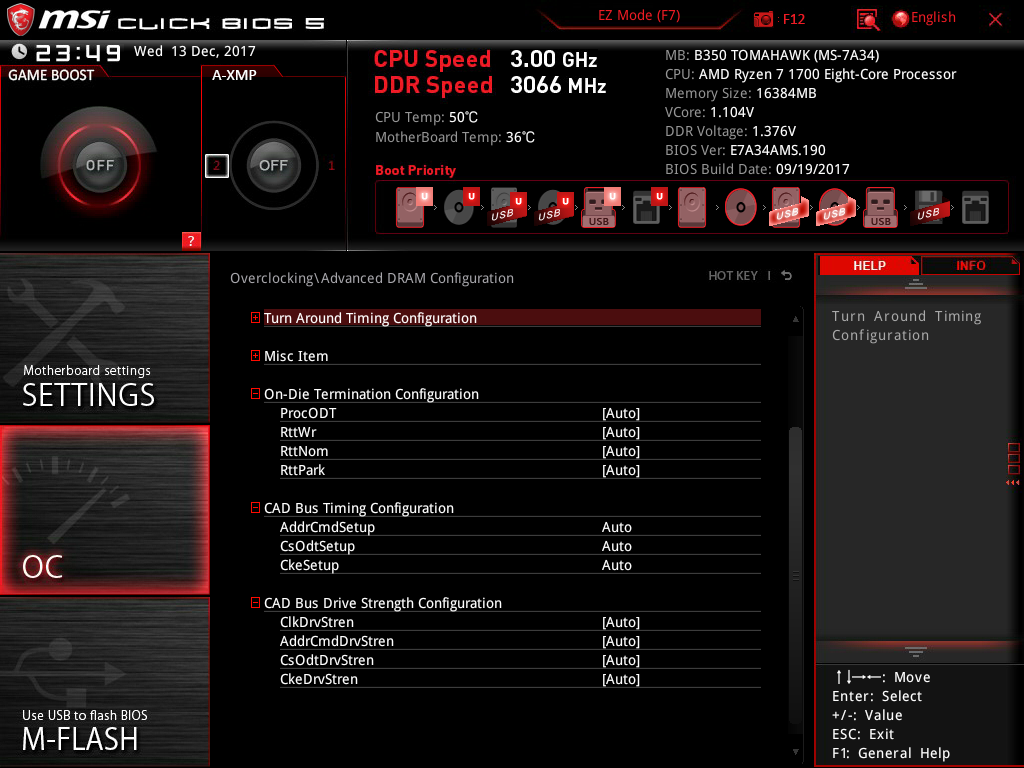1024x768 pixels.
Task: Select the legacy USB key boot icon
Action: 881,208
